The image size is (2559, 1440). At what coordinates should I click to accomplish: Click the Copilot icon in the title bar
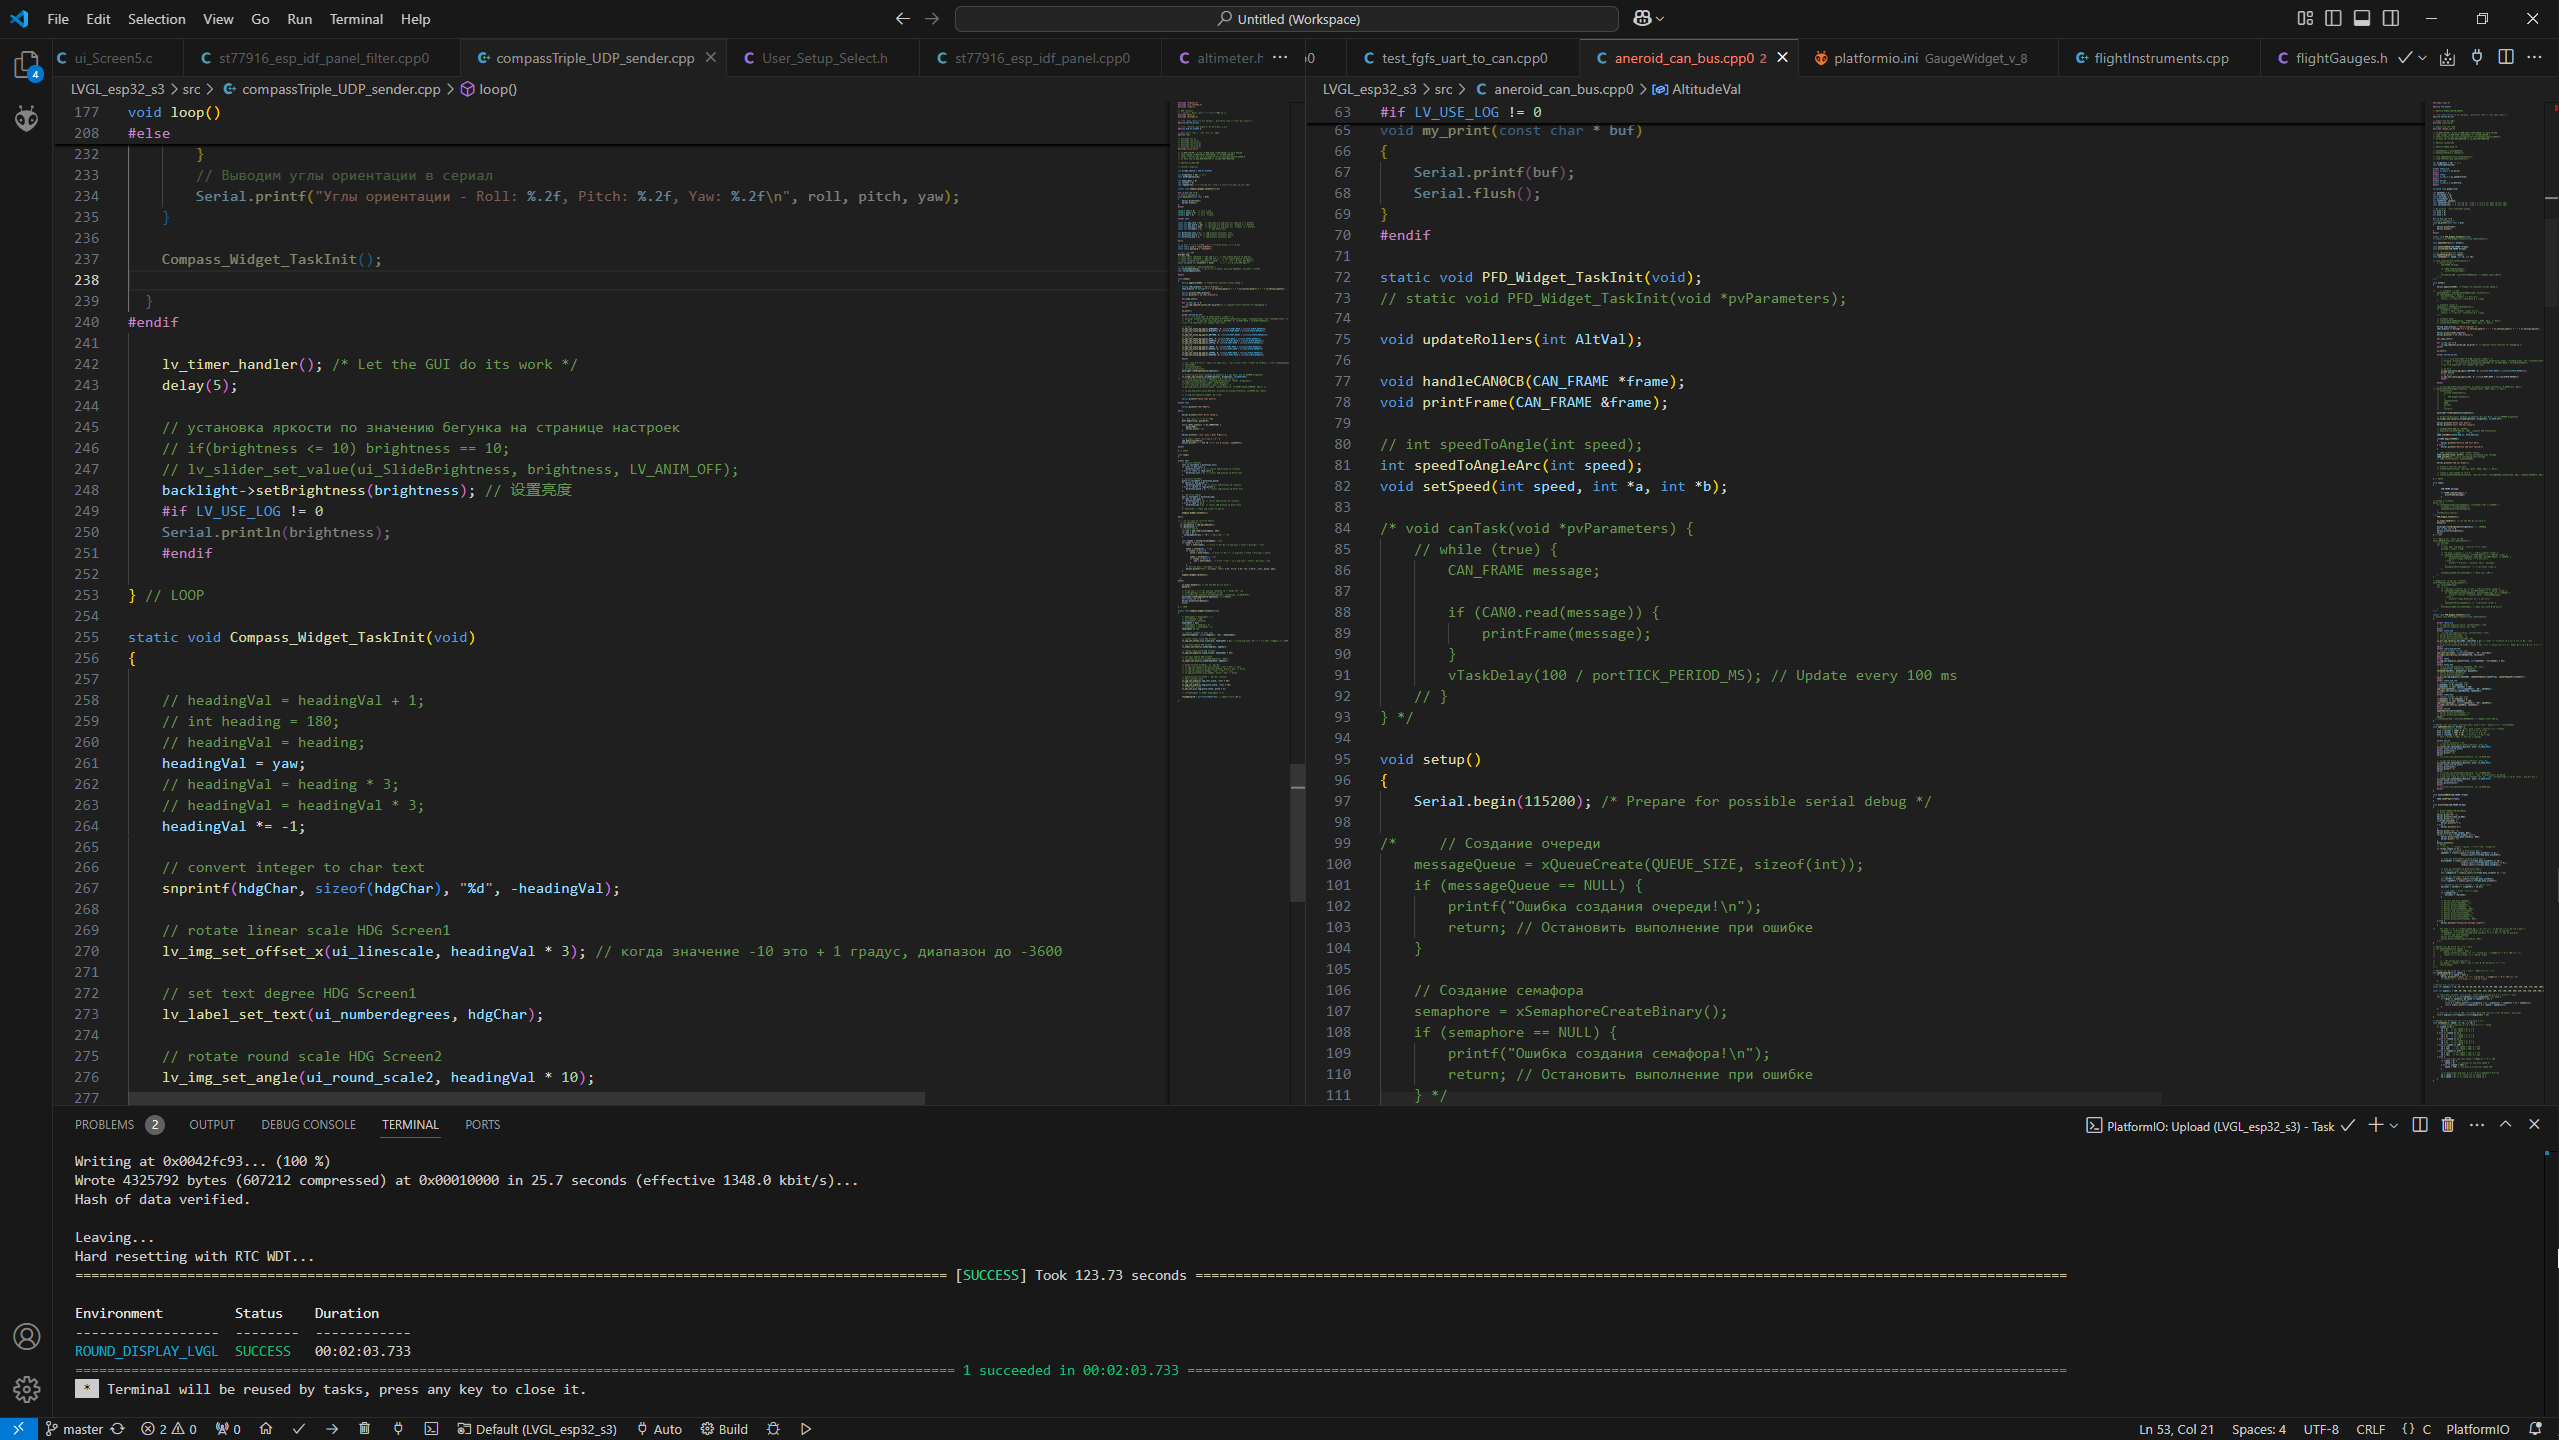[x=1642, y=18]
